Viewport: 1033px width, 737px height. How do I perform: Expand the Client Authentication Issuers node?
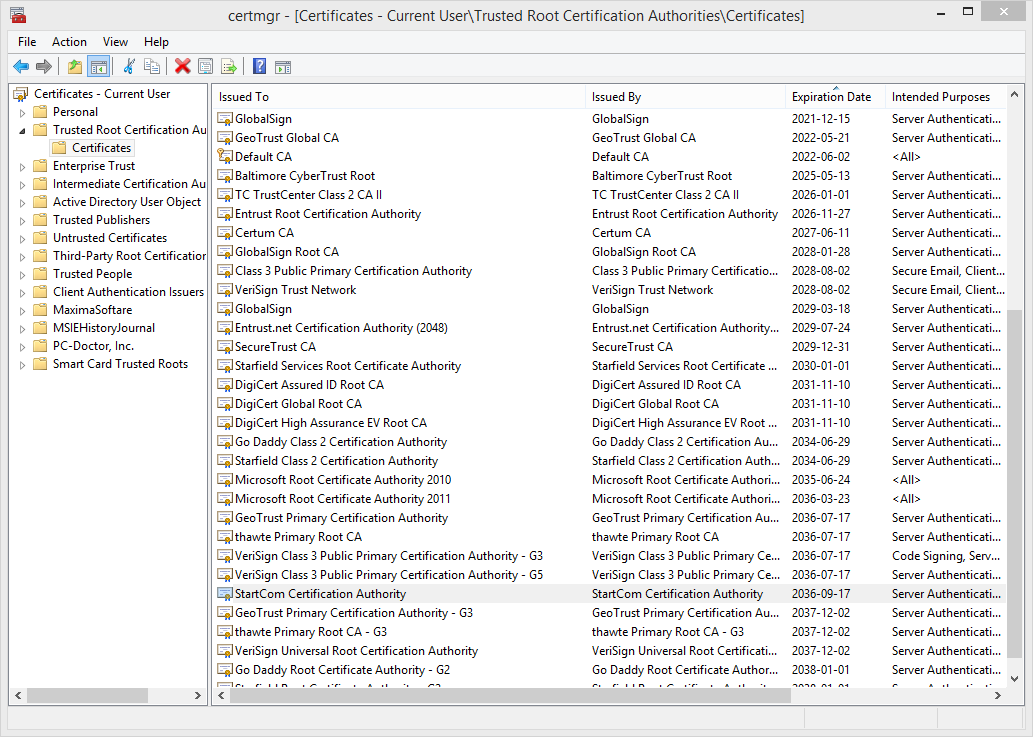point(22,292)
